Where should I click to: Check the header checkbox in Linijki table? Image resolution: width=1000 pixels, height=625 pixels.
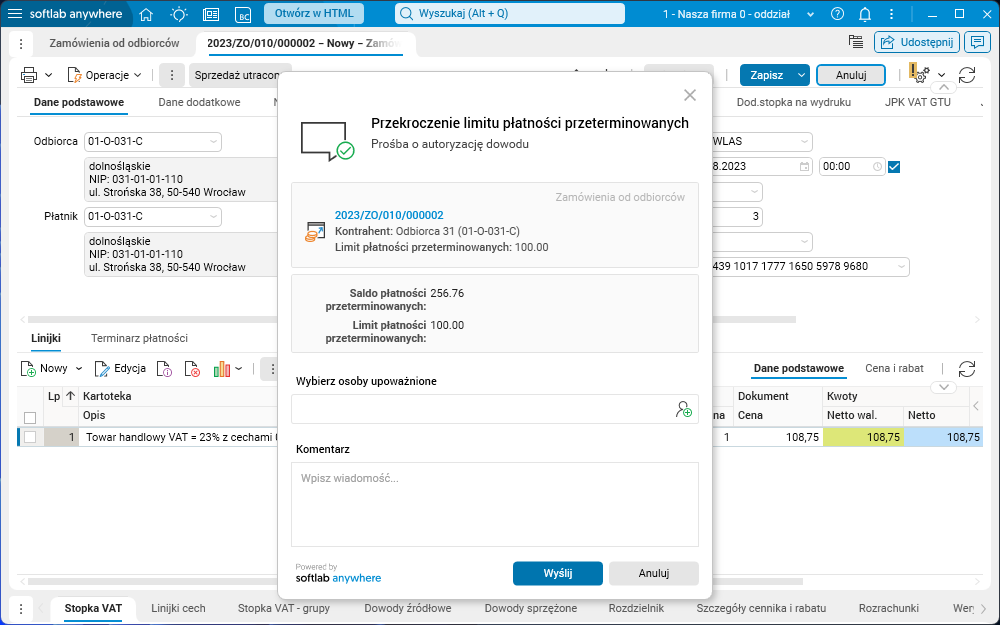pos(29,420)
